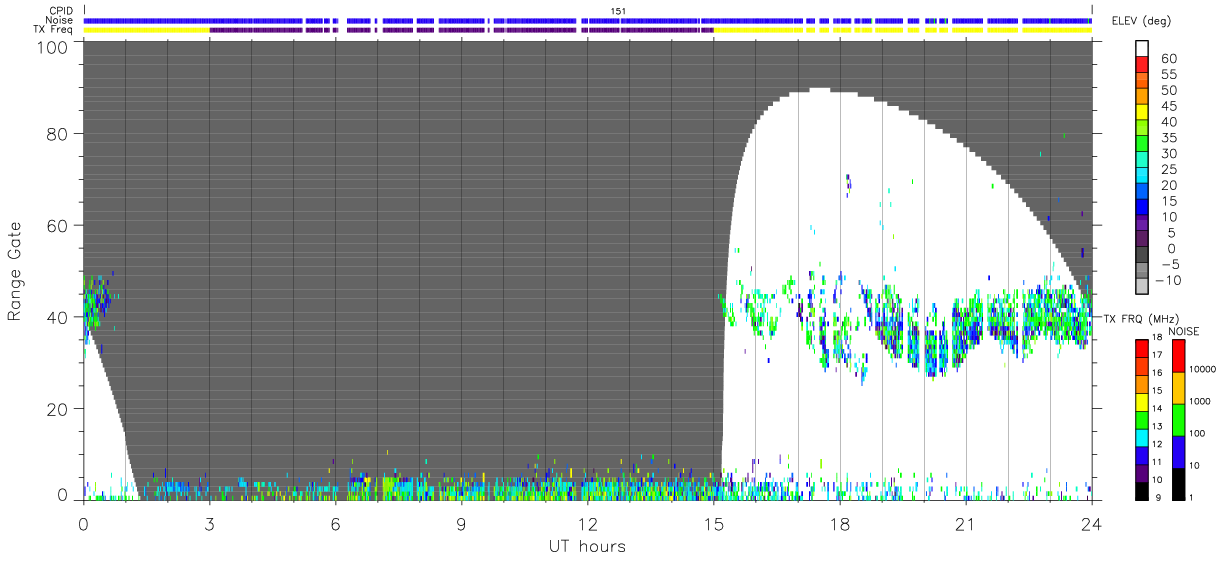Click the yellow segment of the NOISE colorbar
1228x567 pixels.
point(1179,388)
